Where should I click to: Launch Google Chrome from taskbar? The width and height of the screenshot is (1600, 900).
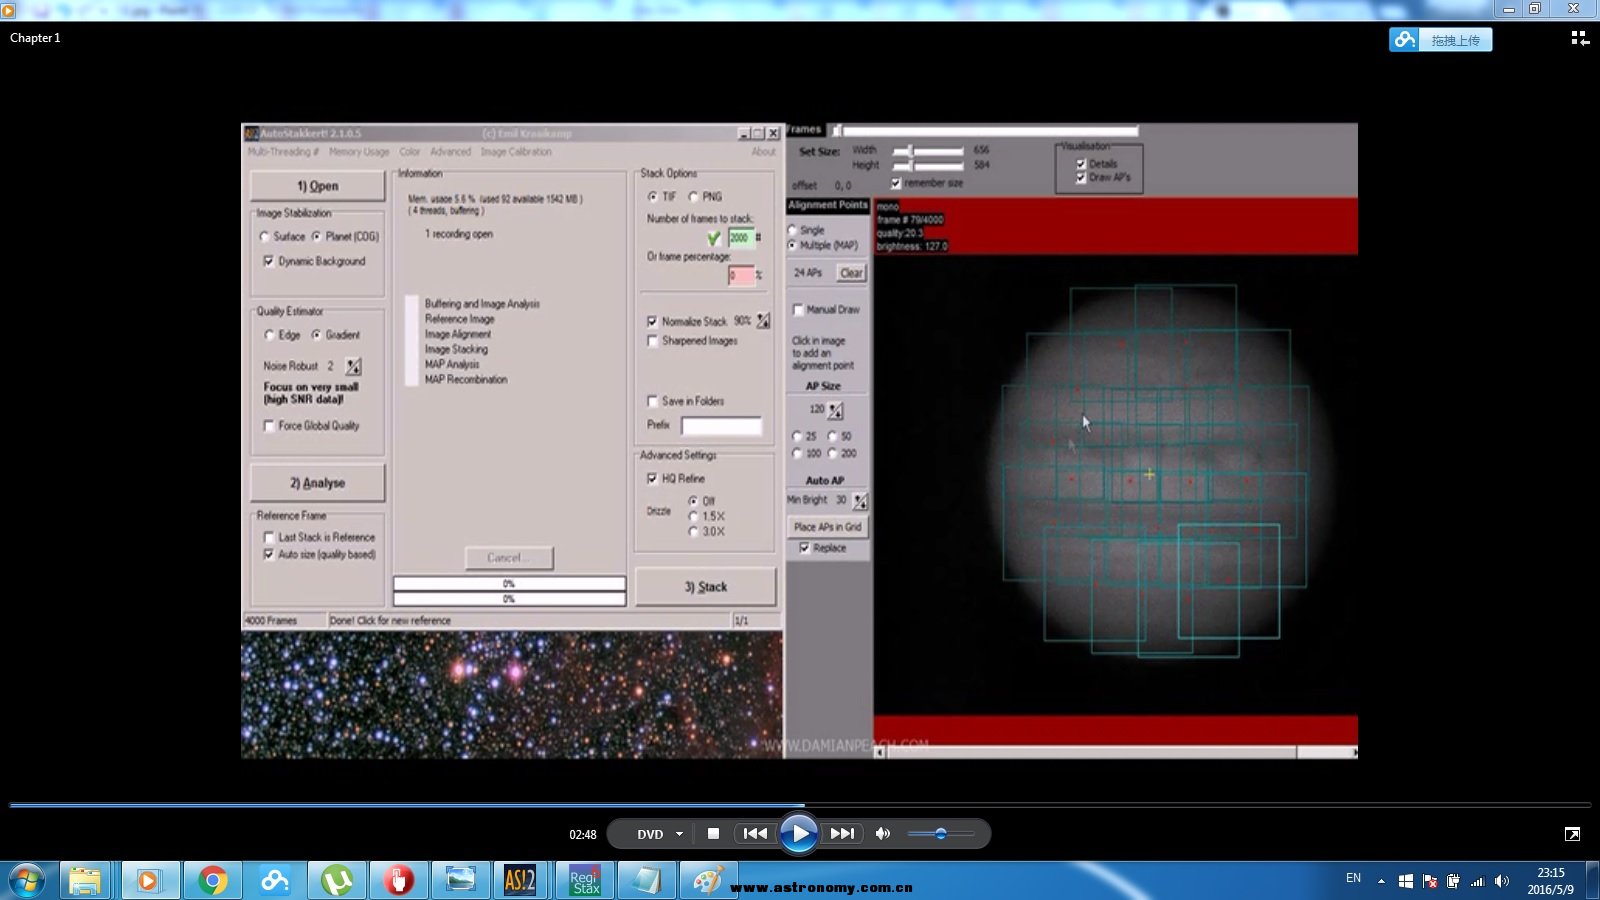pyautogui.click(x=212, y=881)
